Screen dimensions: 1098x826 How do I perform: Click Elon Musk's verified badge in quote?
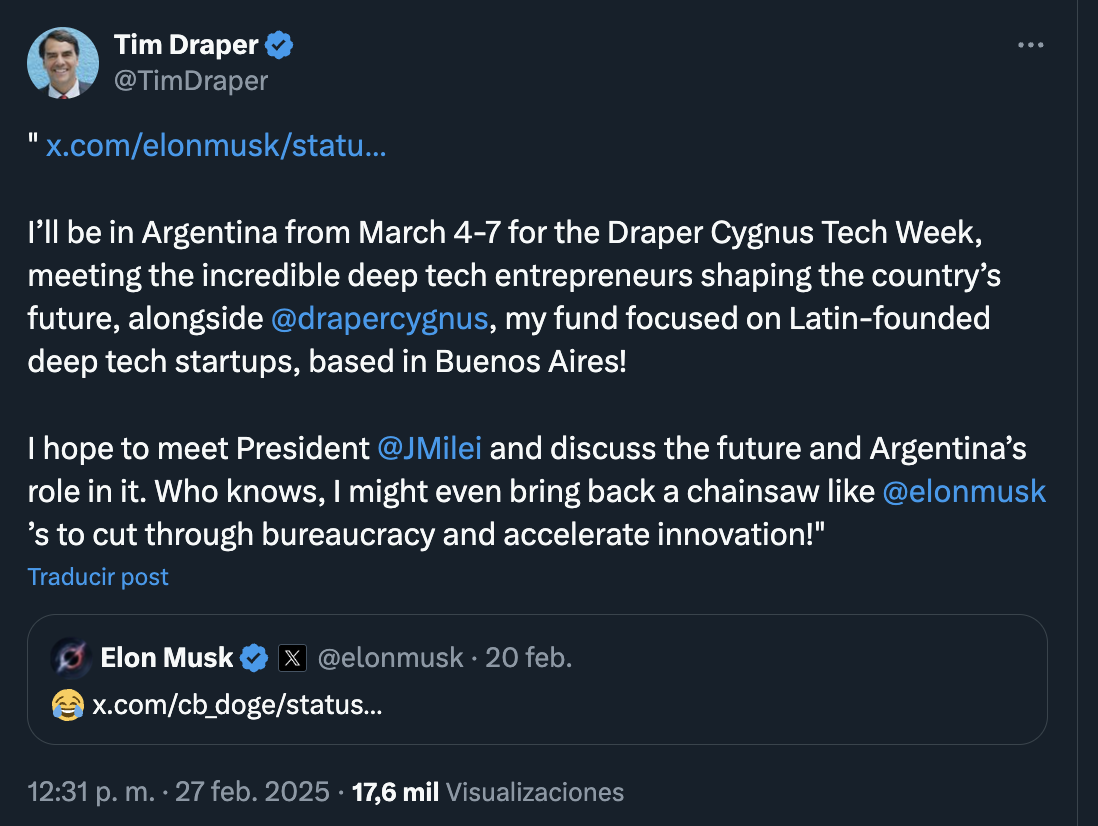[255, 657]
